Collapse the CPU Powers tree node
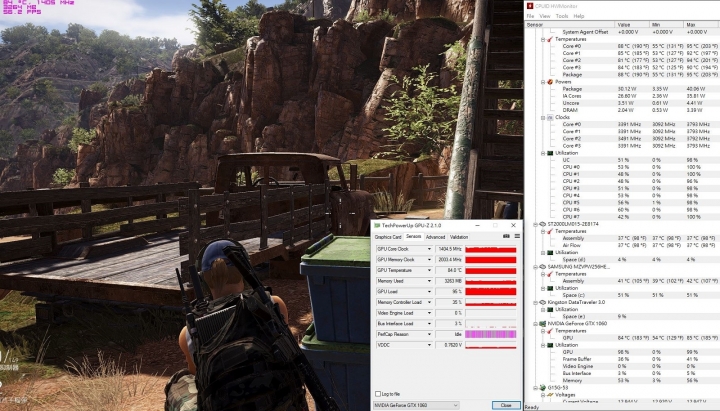The image size is (720, 411). pos(543,82)
